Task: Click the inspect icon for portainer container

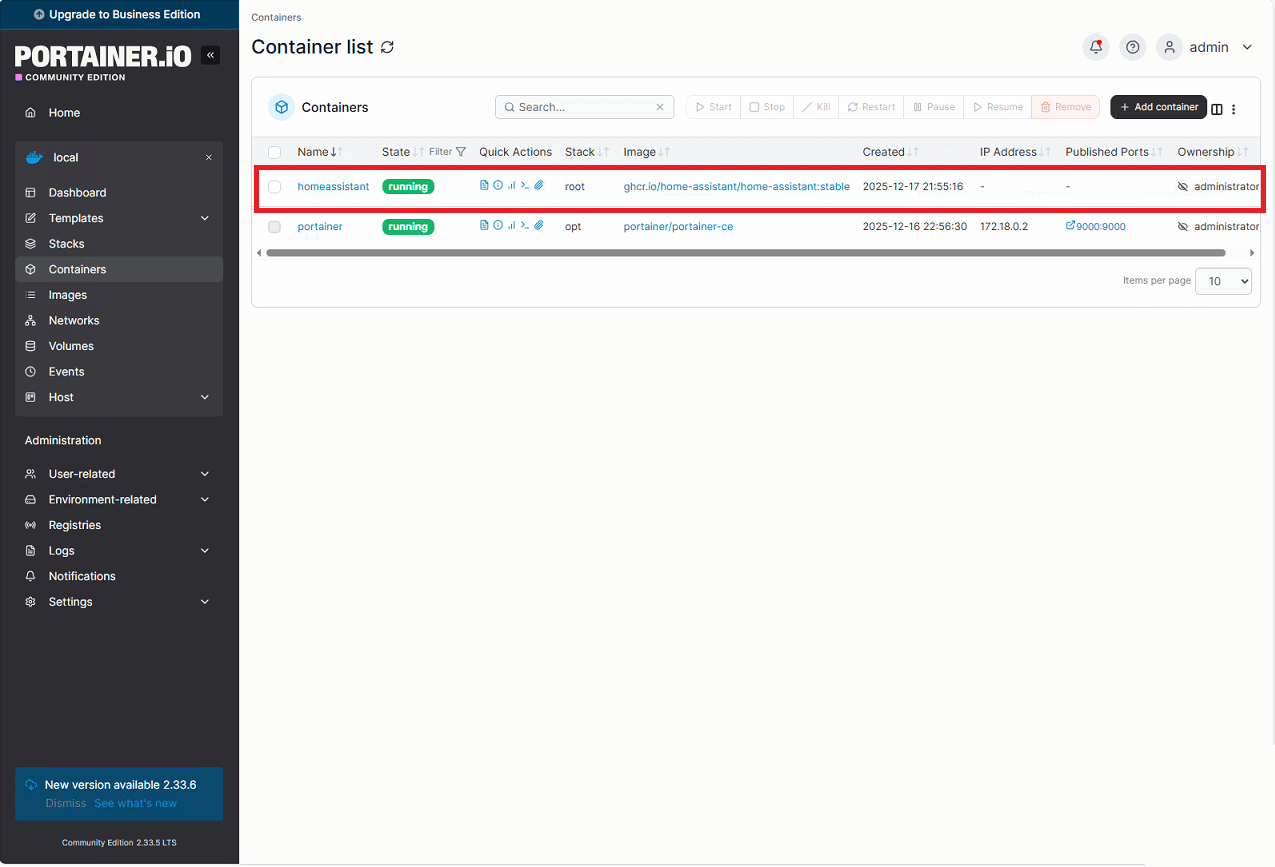Action: click(498, 226)
